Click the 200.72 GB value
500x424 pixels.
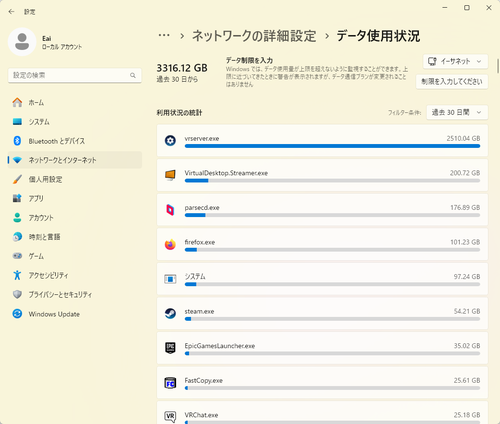465,173
